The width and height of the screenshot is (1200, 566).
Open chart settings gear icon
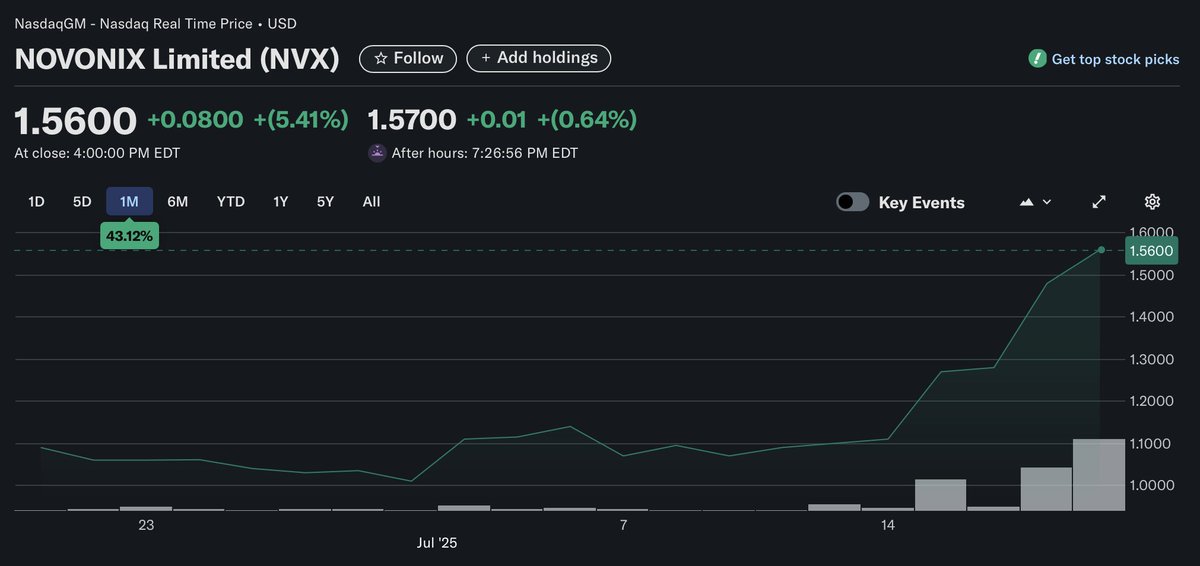[1152, 202]
